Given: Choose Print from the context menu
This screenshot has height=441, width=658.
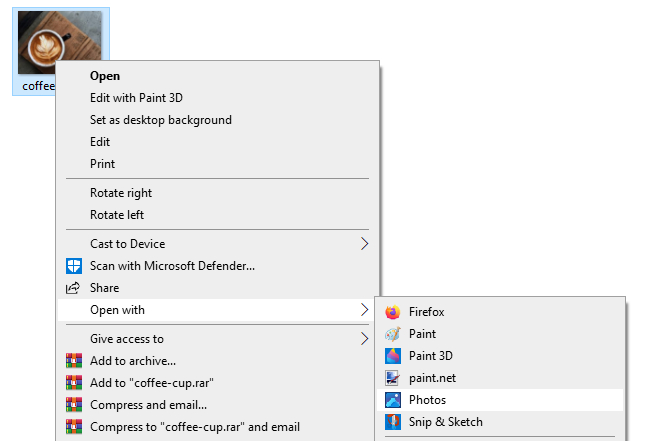Looking at the screenshot, I should 217,164.
